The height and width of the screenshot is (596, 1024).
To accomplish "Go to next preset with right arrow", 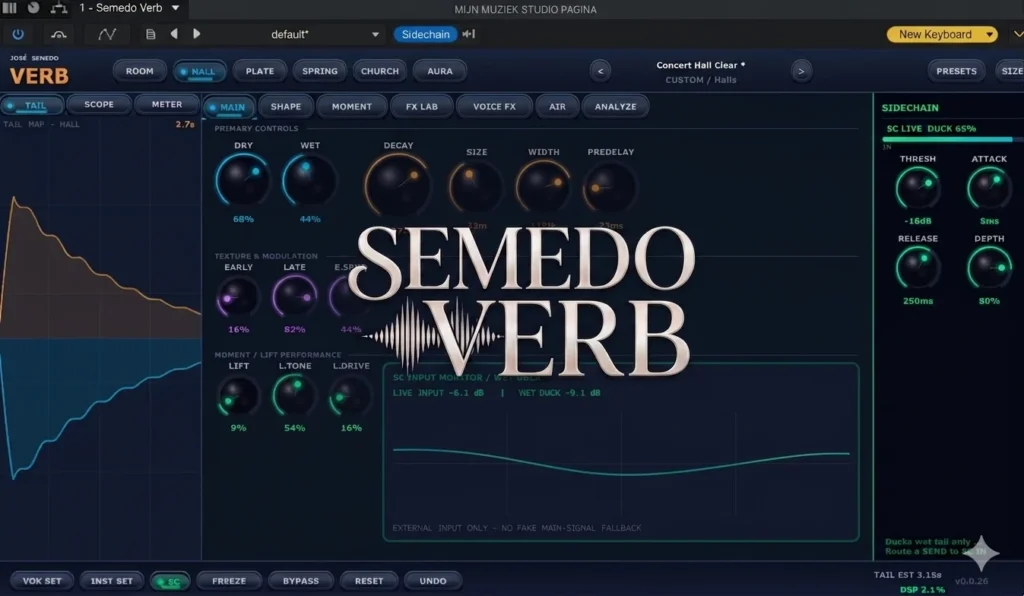I will click(x=197, y=33).
